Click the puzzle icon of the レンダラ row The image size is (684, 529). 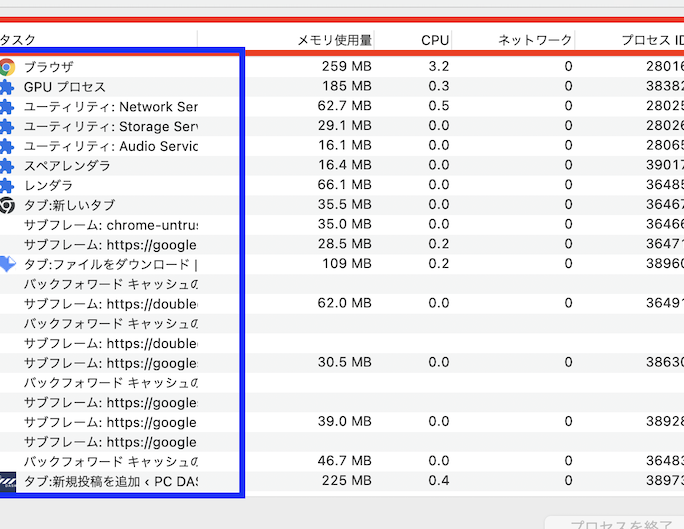point(6,185)
